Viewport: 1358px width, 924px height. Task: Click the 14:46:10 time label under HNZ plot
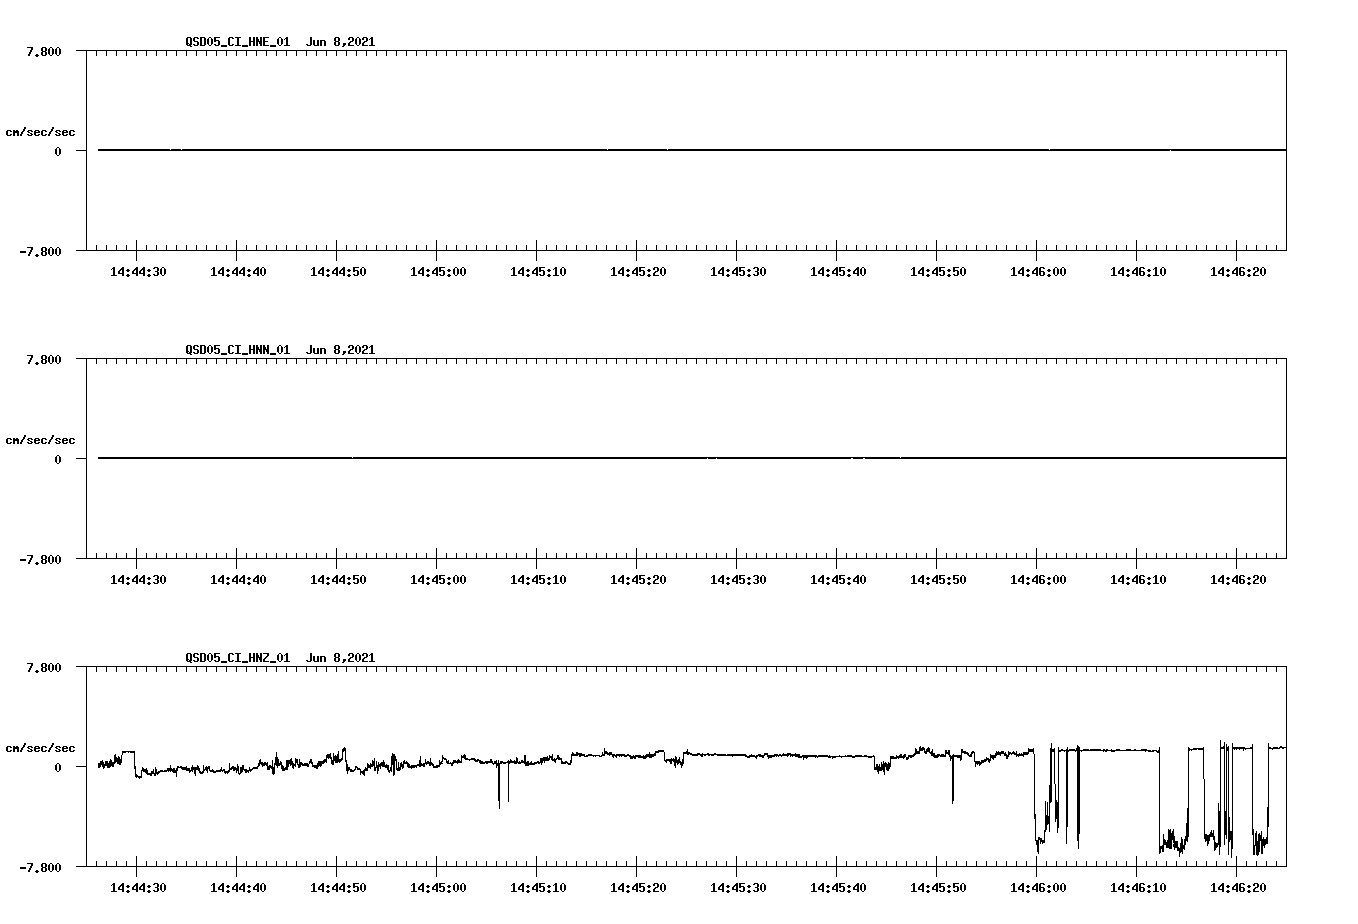(x=1138, y=887)
